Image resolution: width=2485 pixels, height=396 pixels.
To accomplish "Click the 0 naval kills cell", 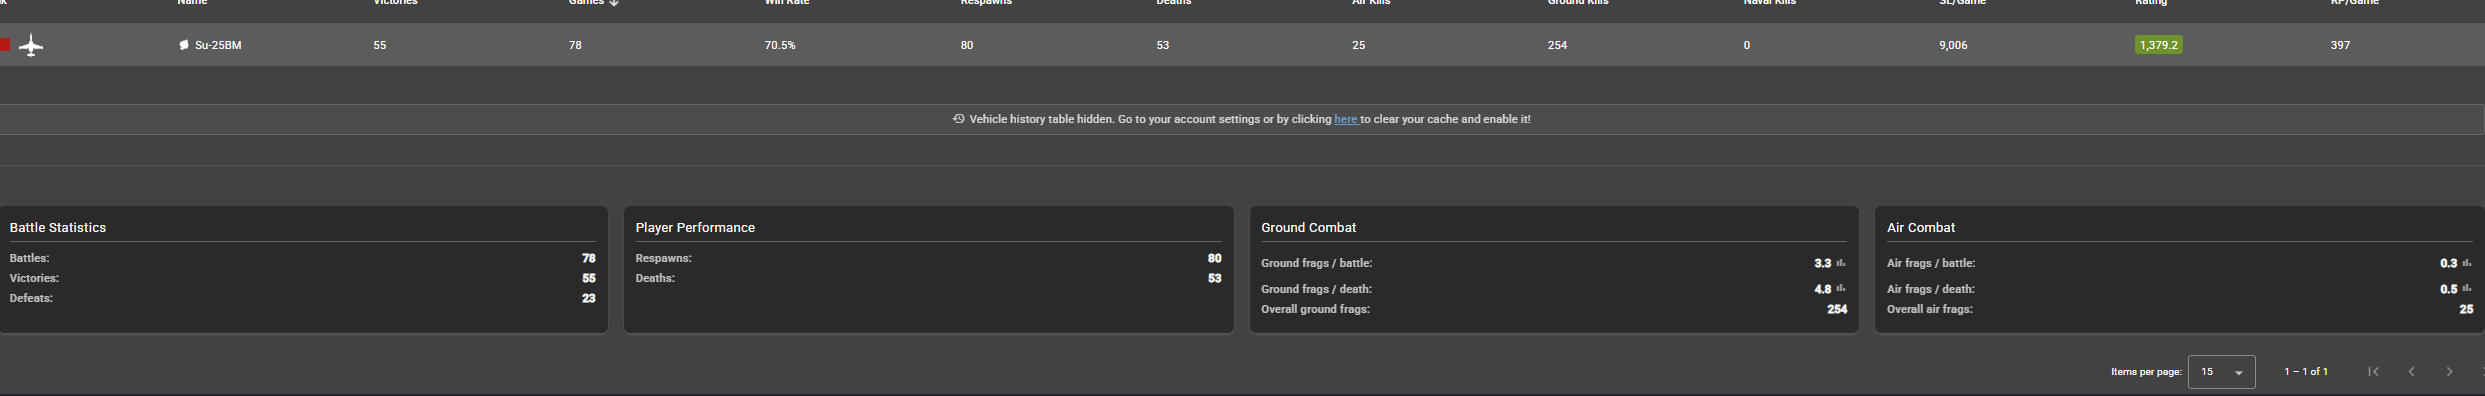I will pos(1746,45).
